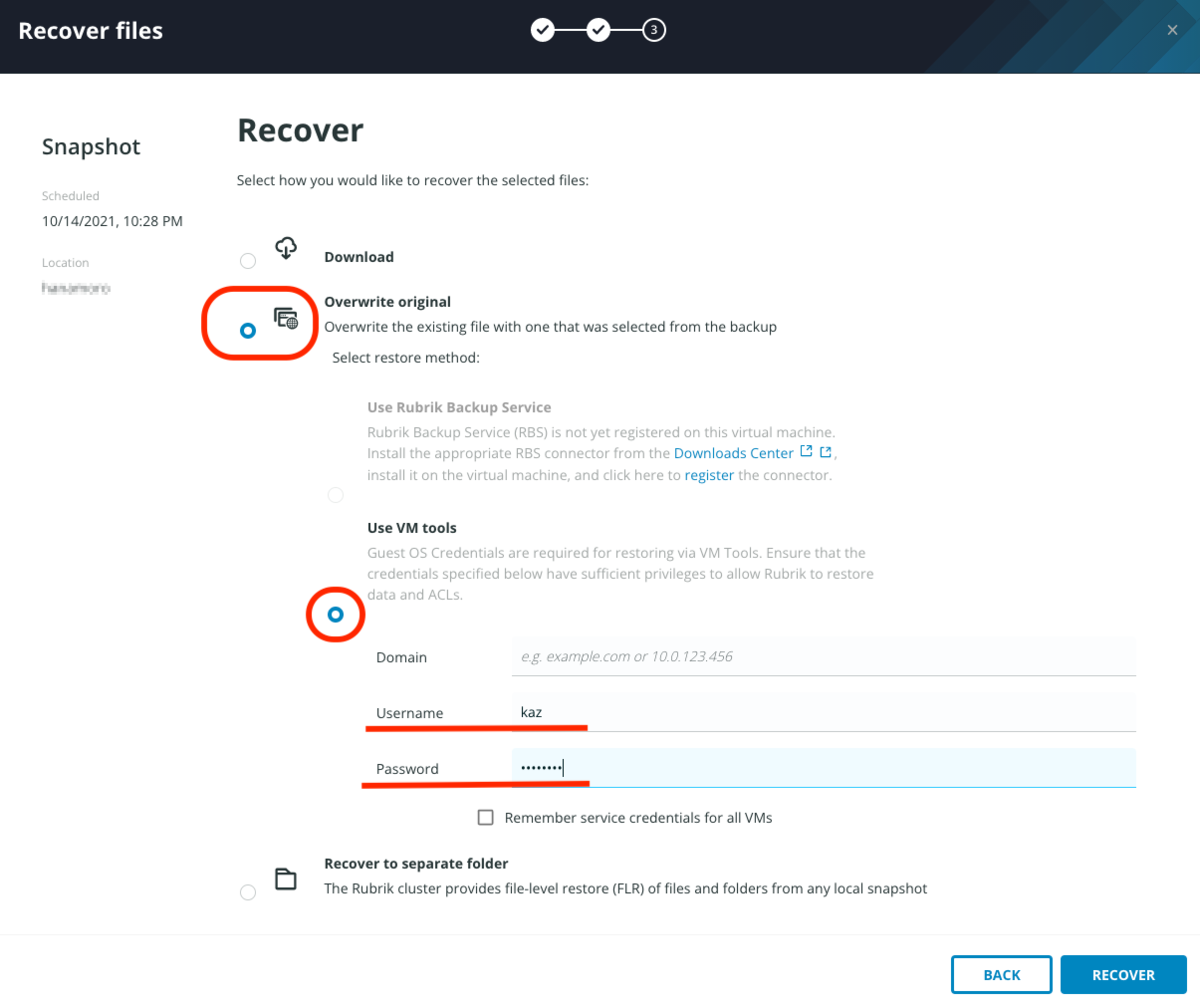Viewport: 1200px width, 1004px height.
Task: Click the register connector link
Action: coord(709,475)
